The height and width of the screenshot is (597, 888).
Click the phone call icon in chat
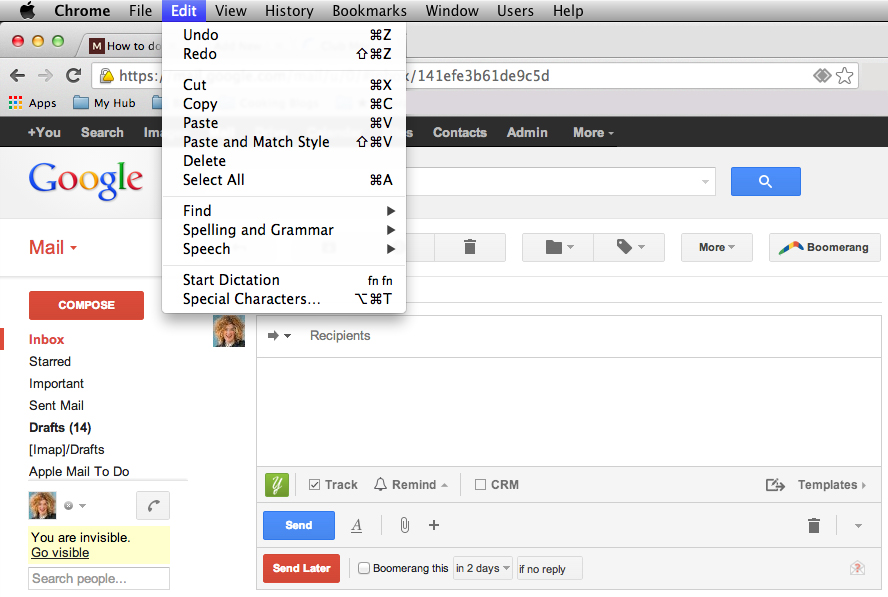pos(153,505)
